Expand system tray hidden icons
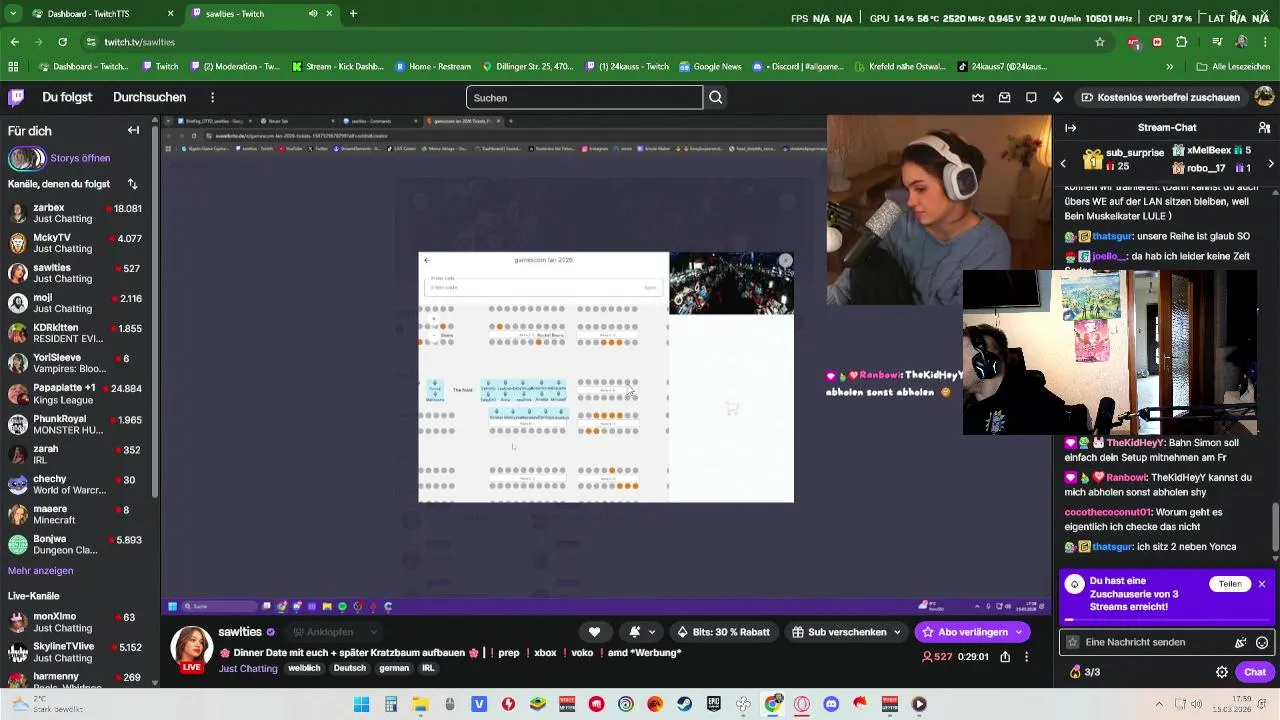Viewport: 1280px width, 720px height. coord(1160,704)
